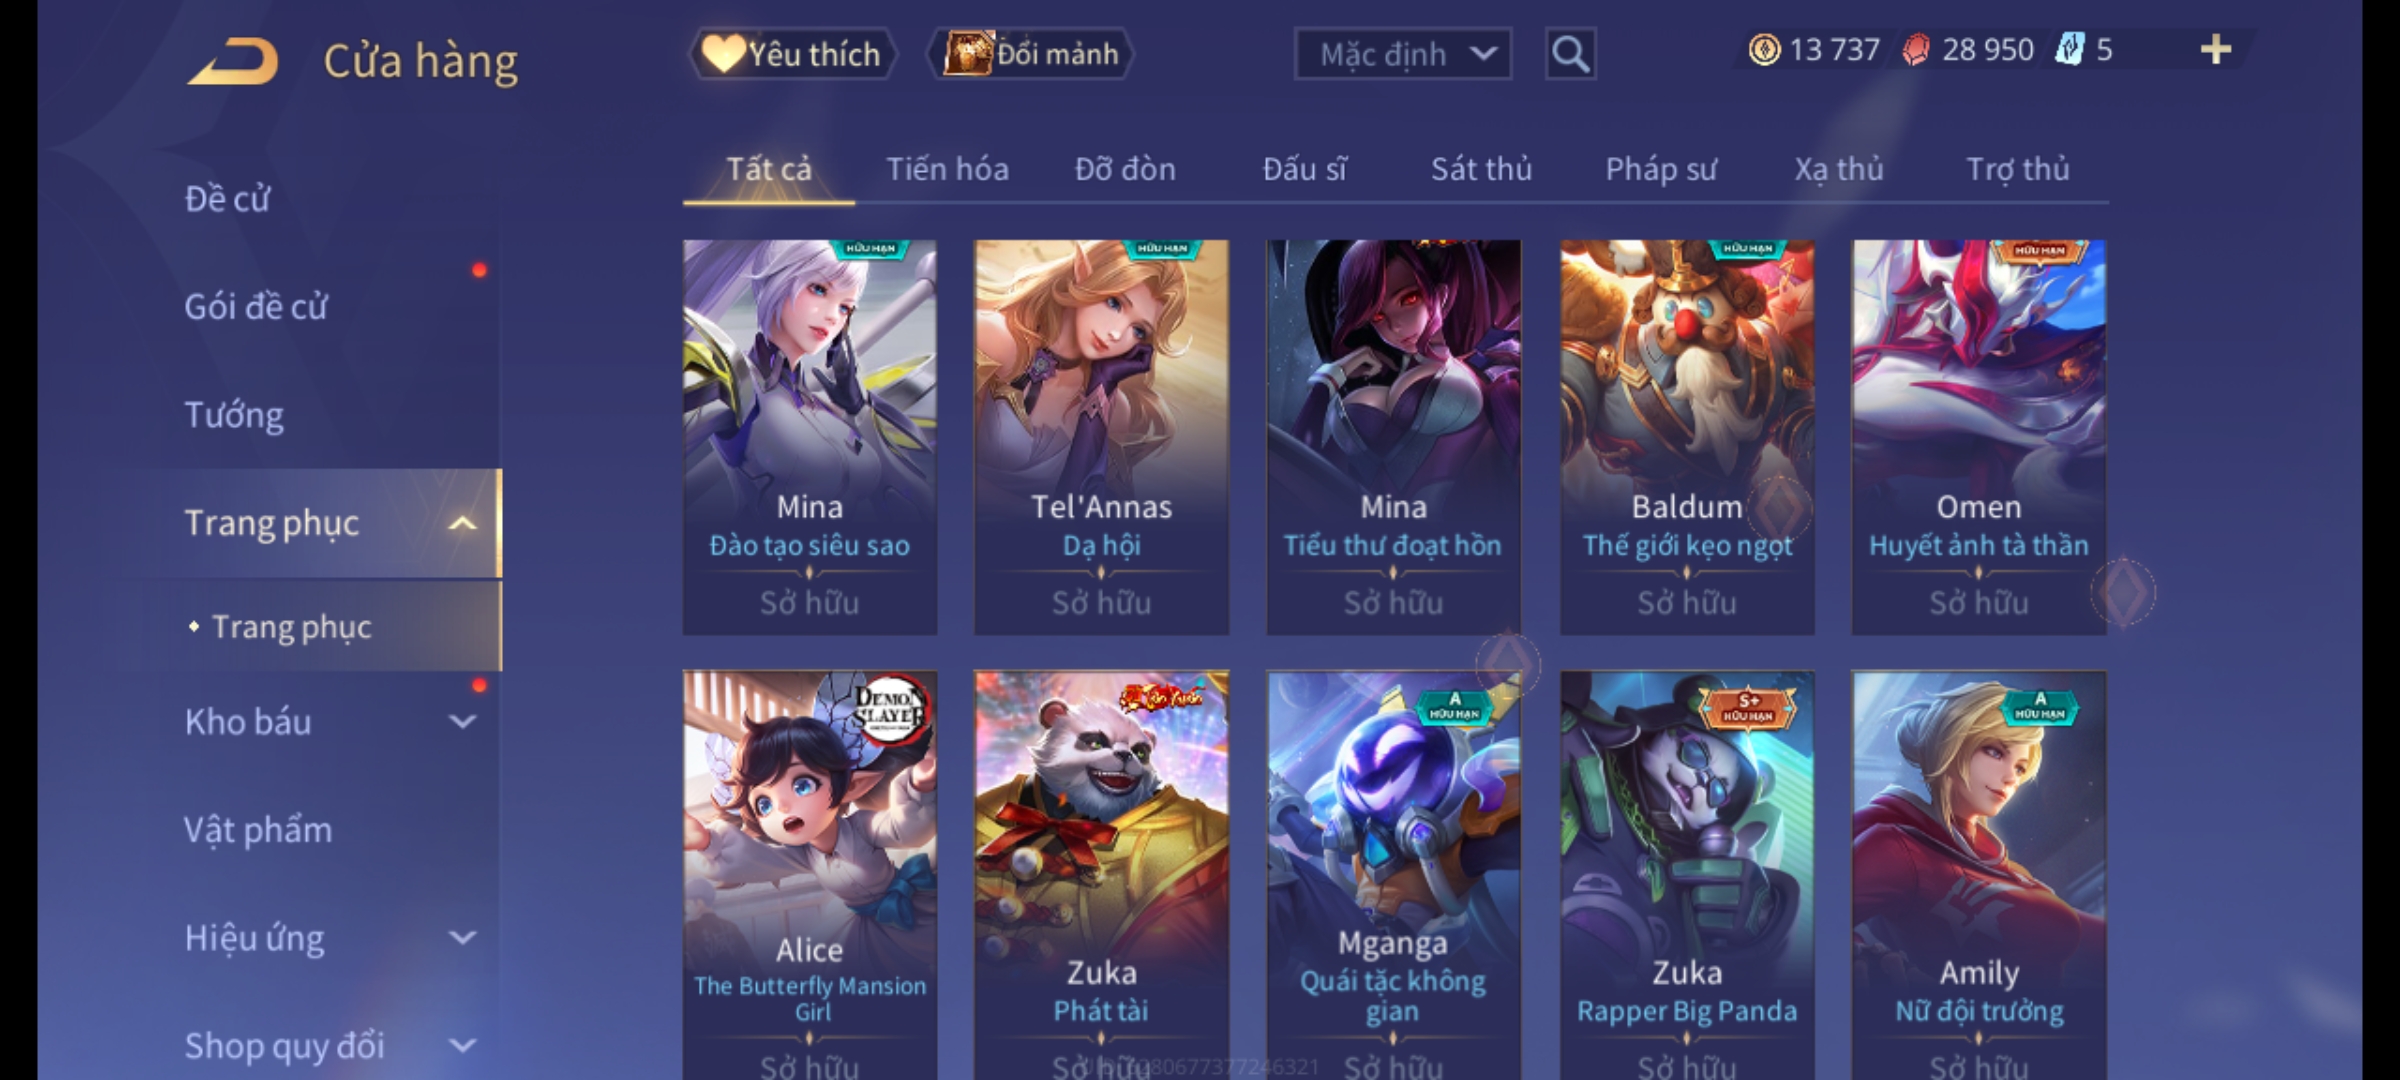
Task: Tap the golden back arrow icon
Action: [232, 61]
